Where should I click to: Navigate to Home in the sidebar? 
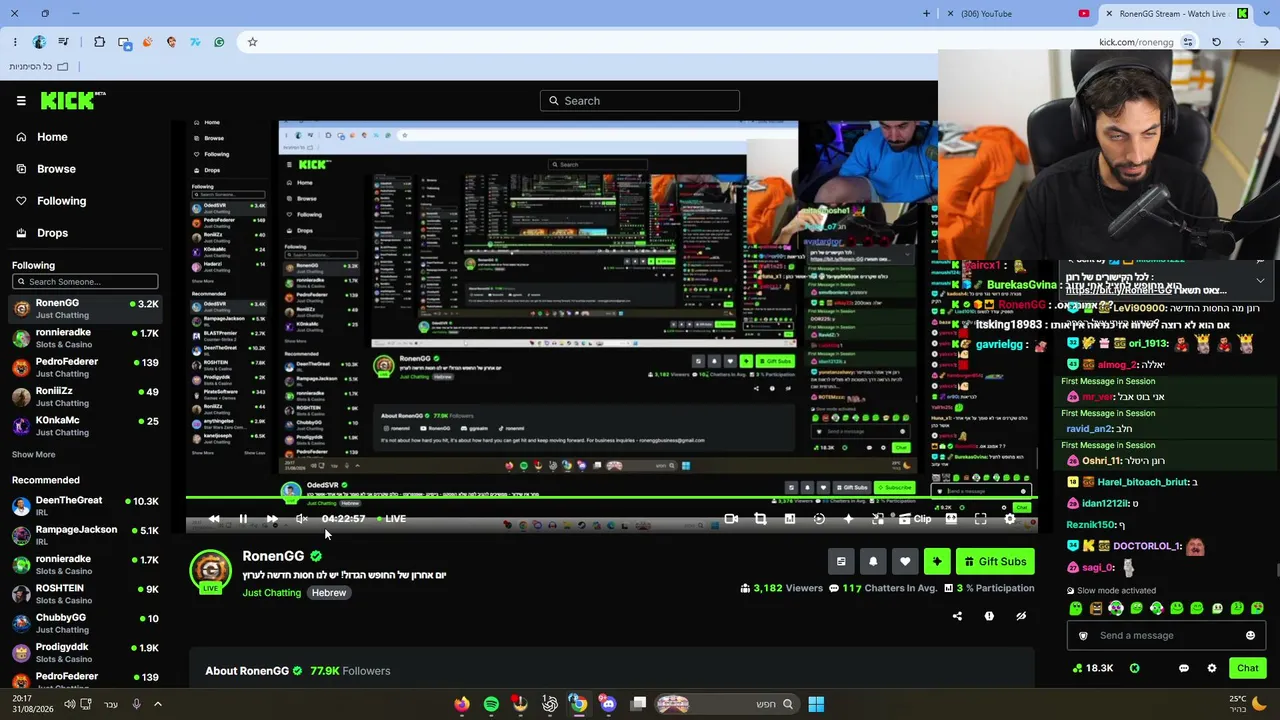pyautogui.click(x=52, y=137)
